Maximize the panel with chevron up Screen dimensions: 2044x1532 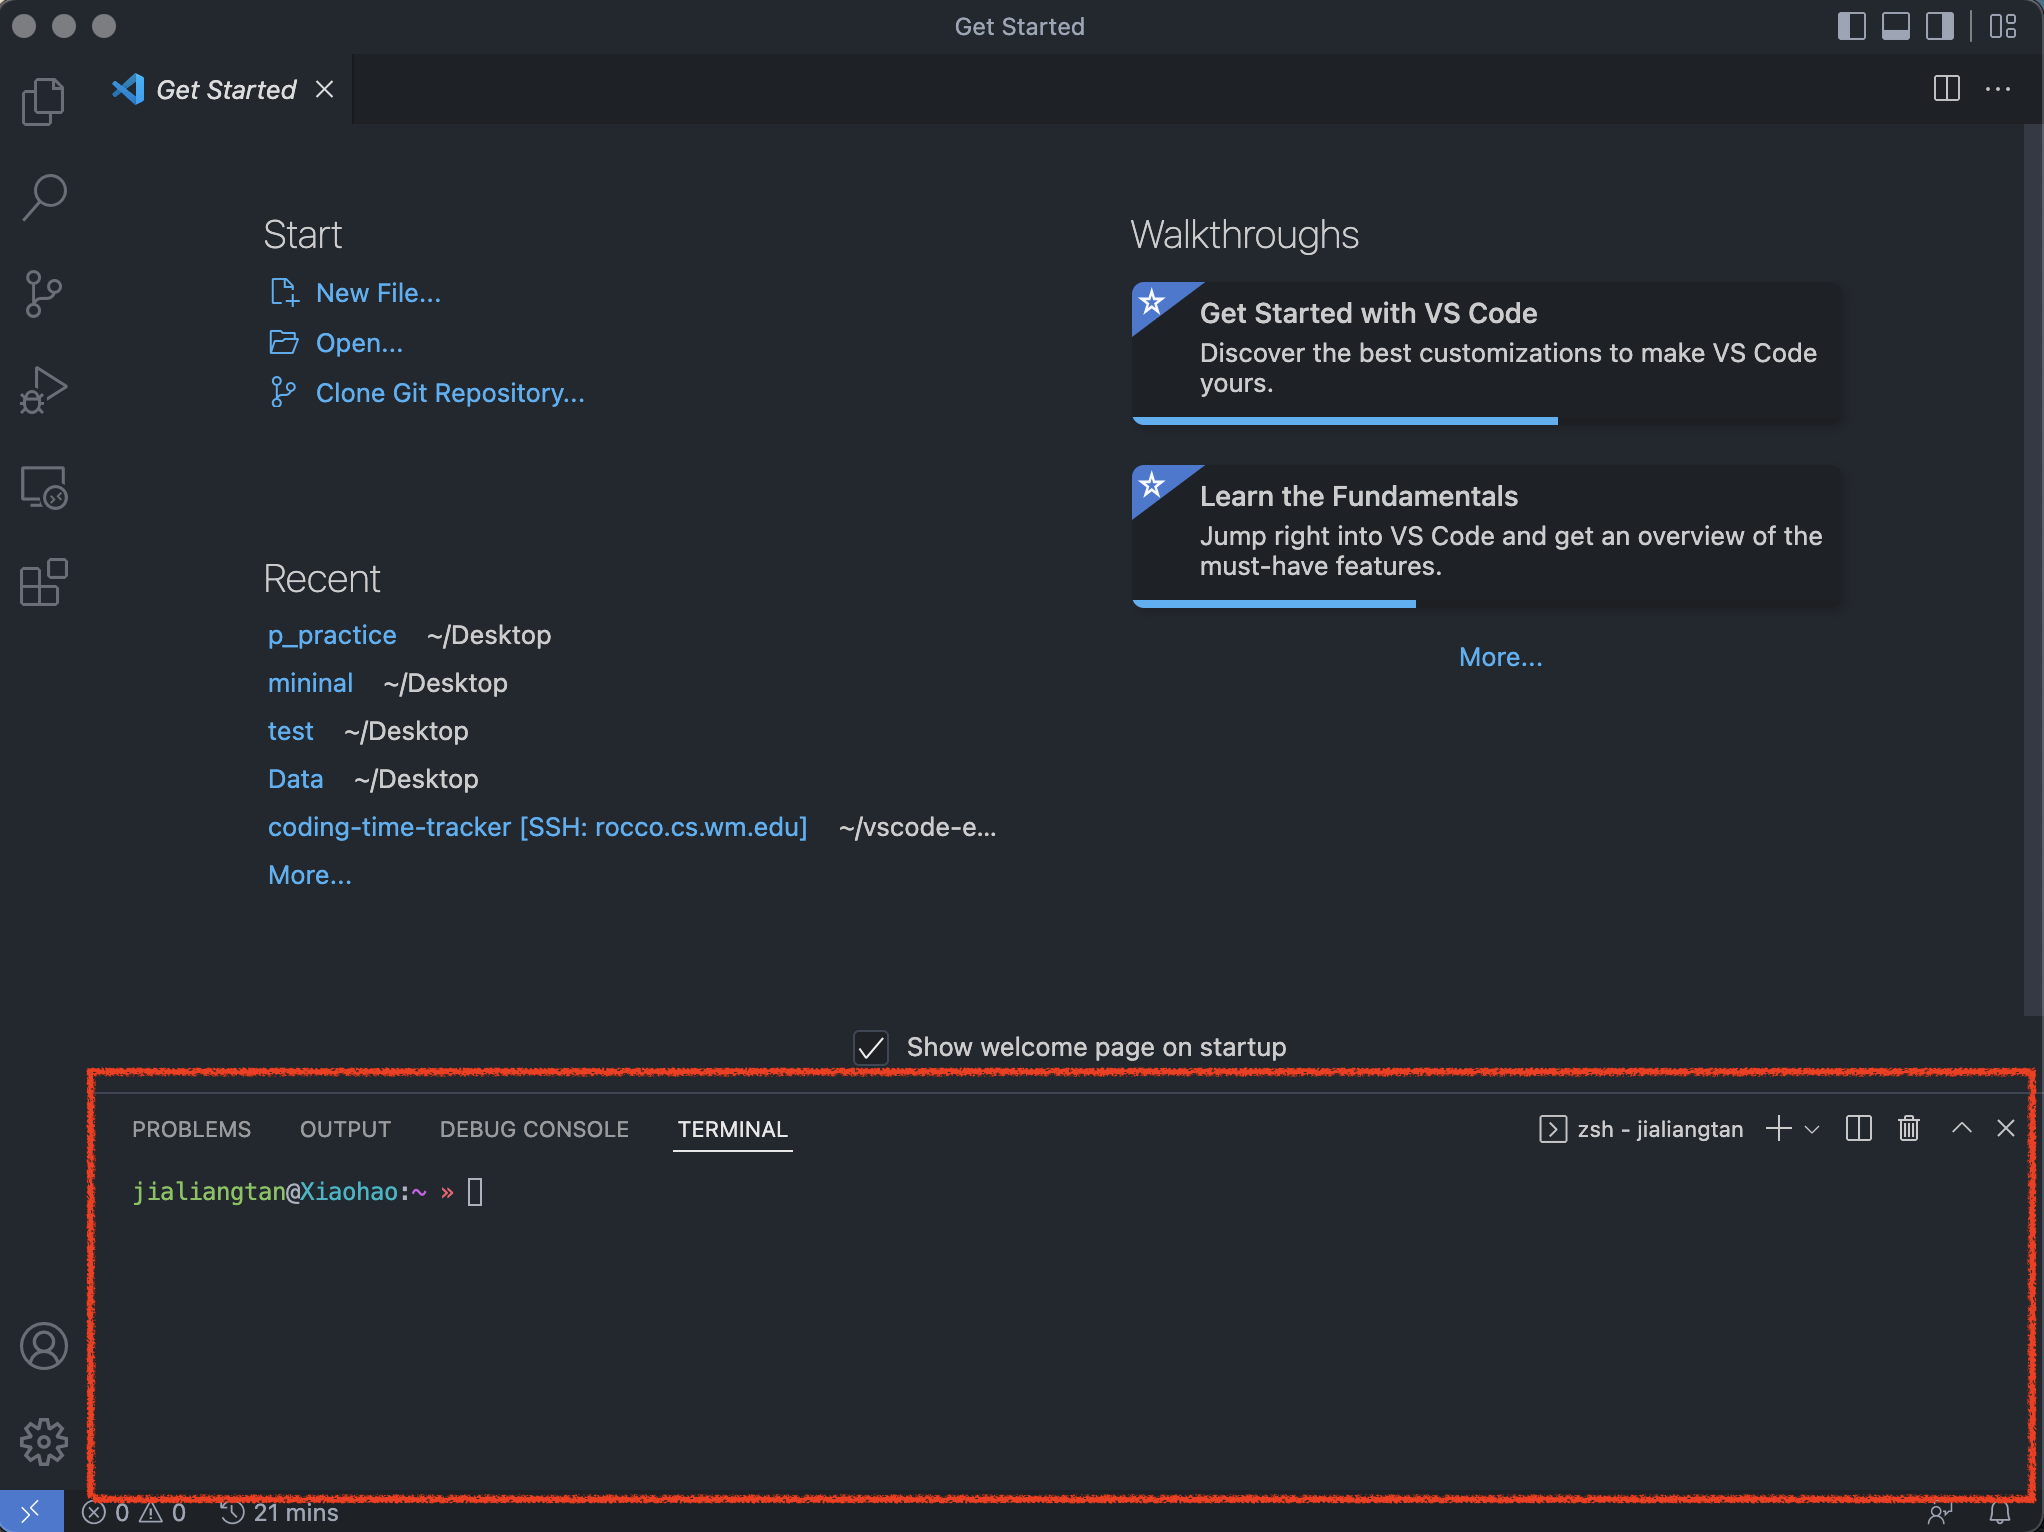click(1961, 1128)
